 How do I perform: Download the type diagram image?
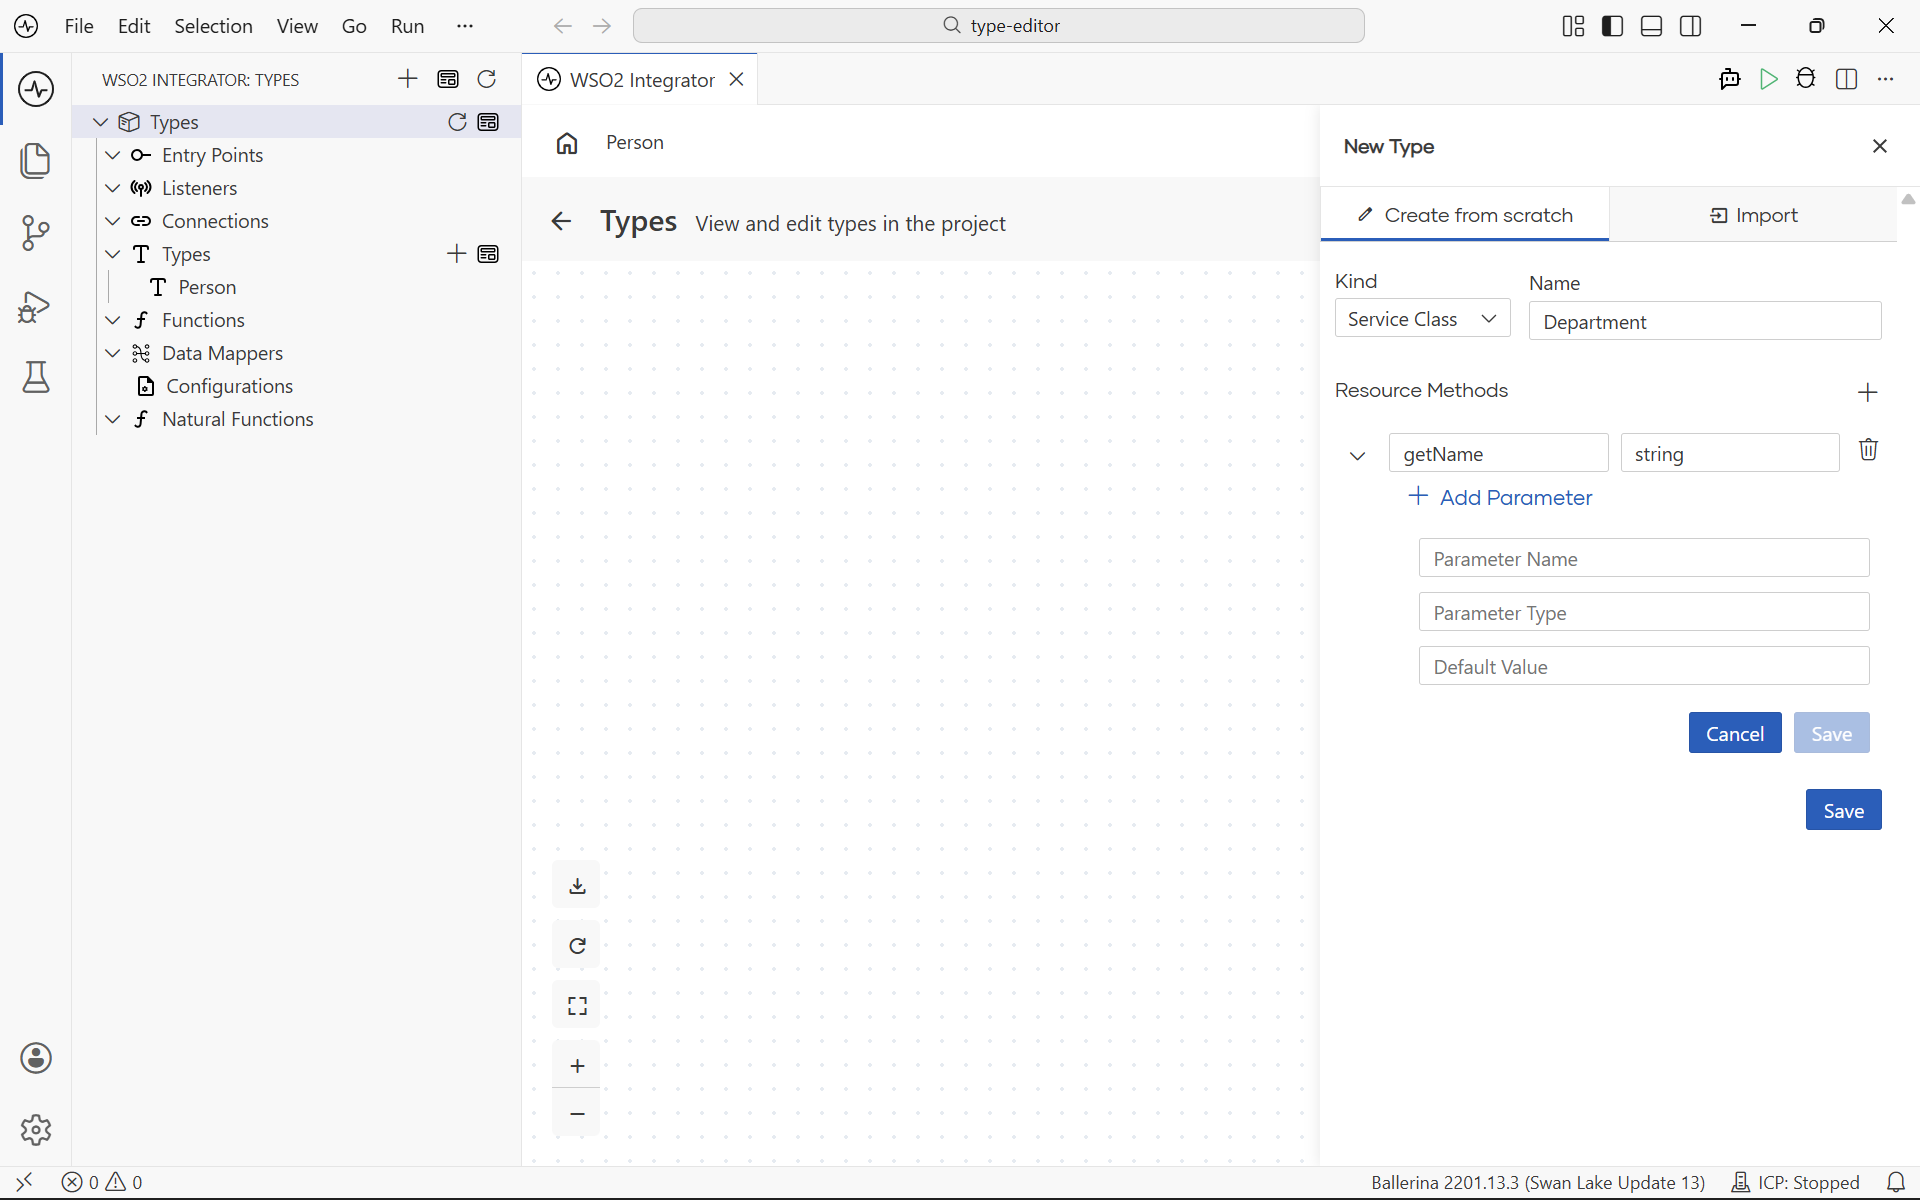coord(577,886)
